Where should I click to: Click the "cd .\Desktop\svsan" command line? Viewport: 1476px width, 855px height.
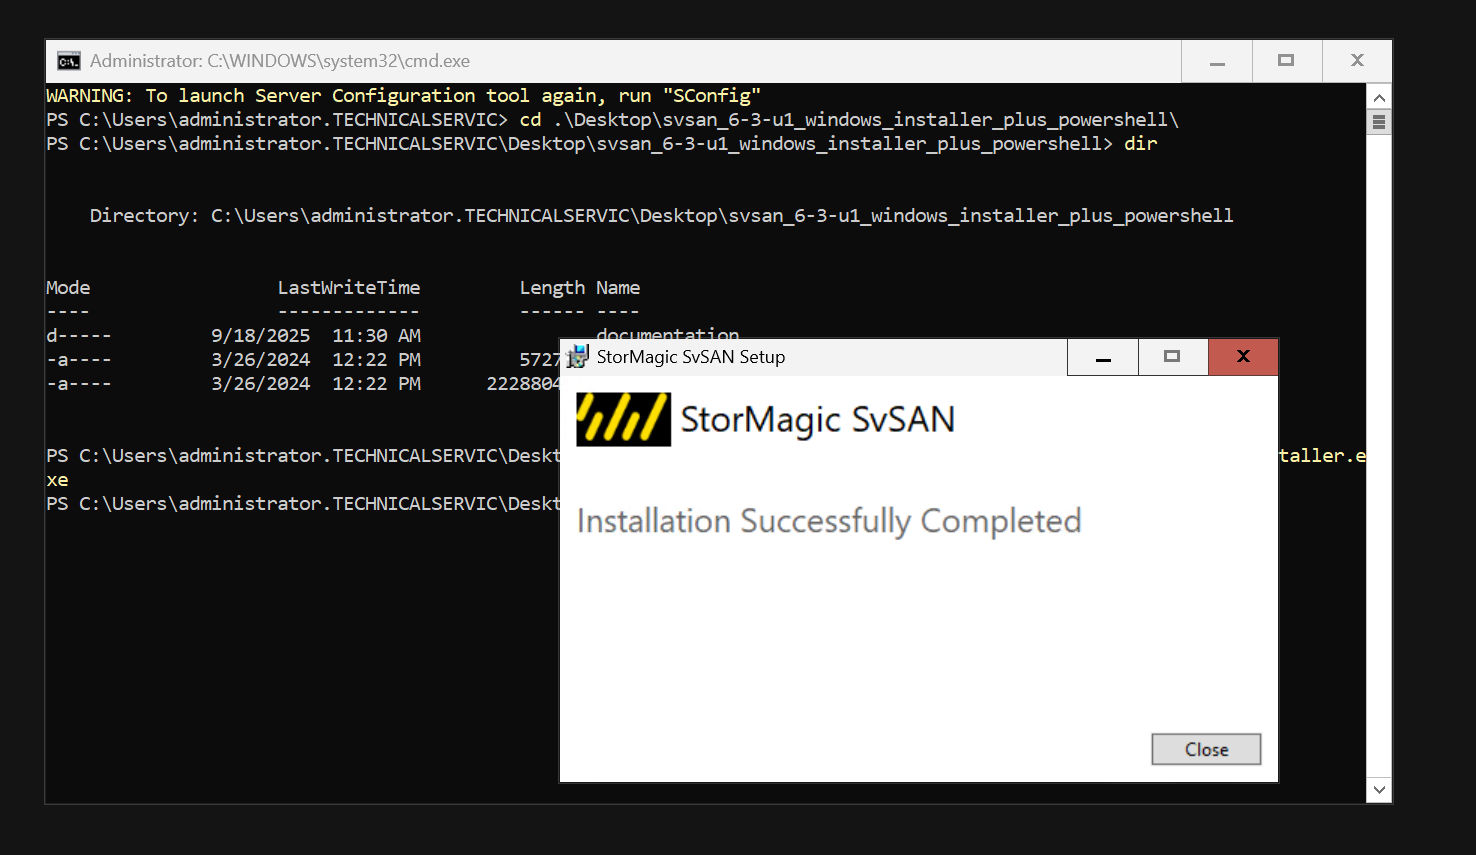(849, 120)
